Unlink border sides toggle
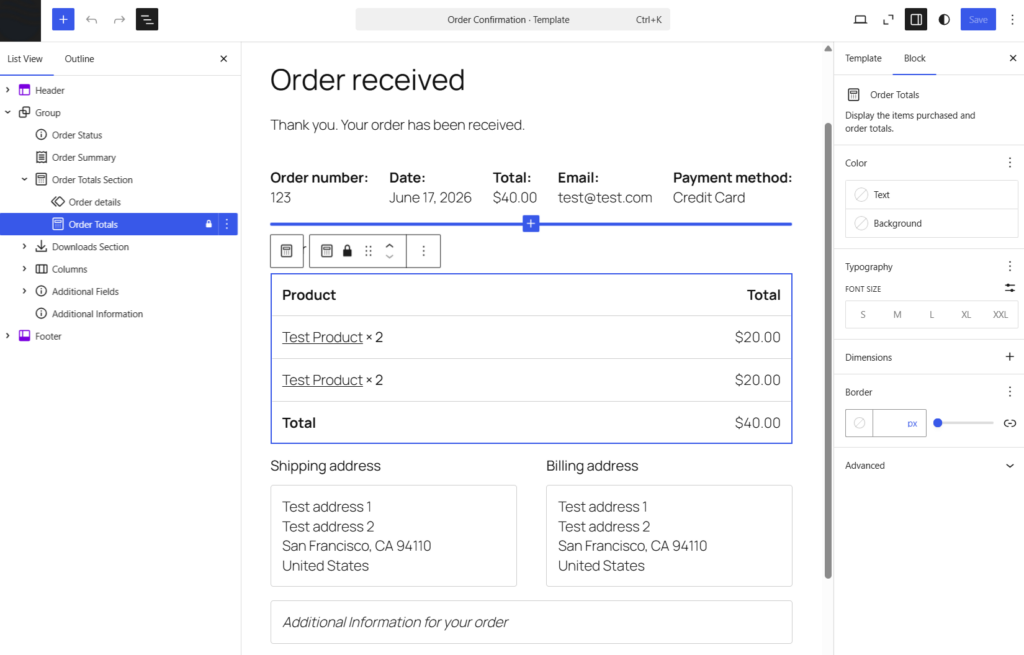This screenshot has height=655, width=1024. click(x=1010, y=423)
